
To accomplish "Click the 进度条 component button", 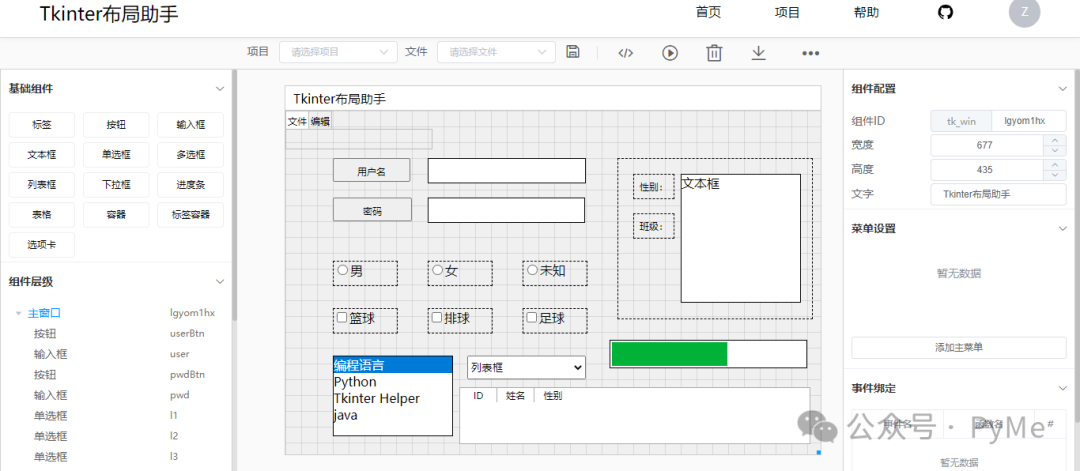I will (190, 185).
